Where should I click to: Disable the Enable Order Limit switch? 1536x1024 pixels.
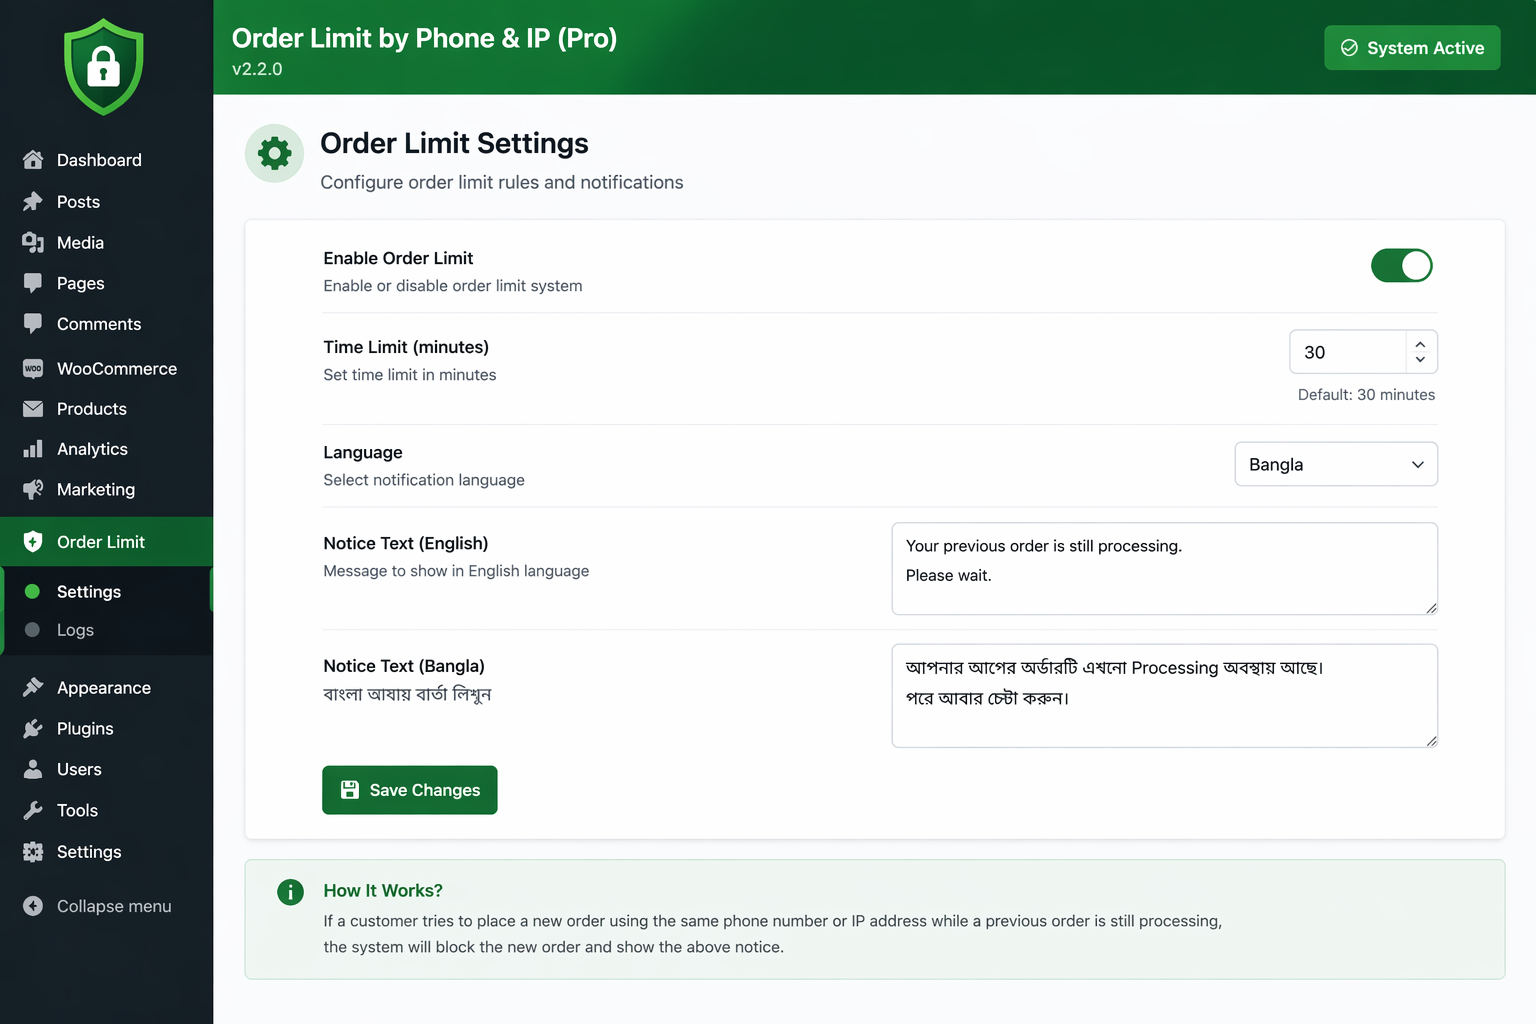[1401, 266]
